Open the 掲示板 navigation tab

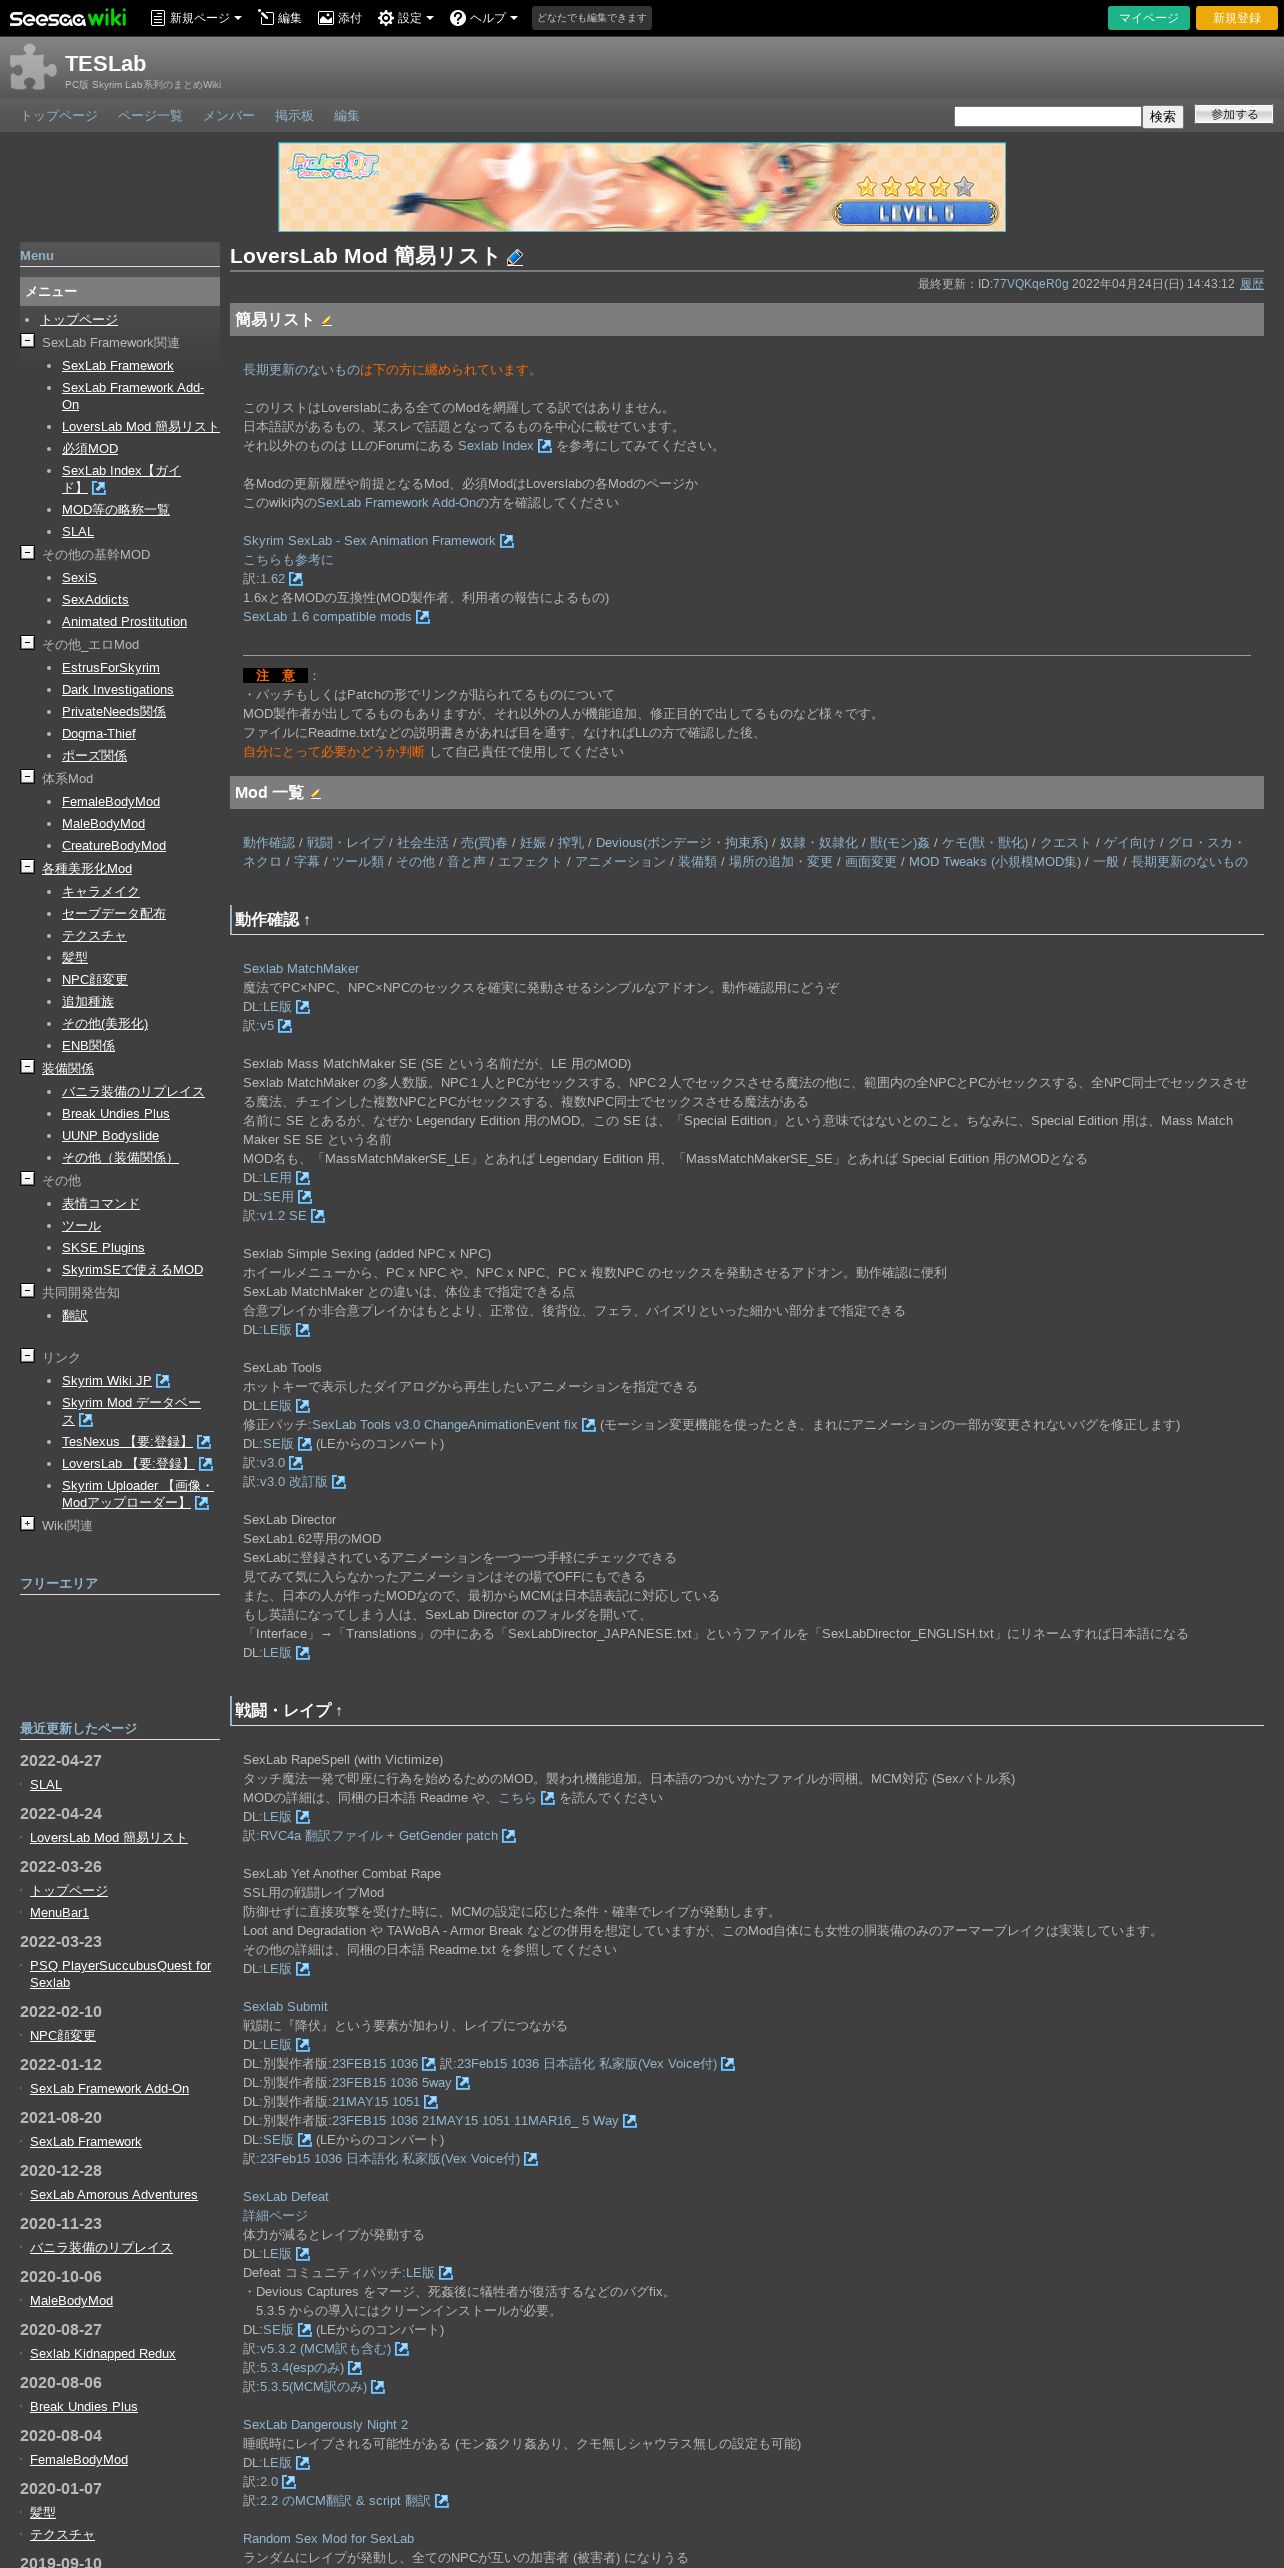294,116
